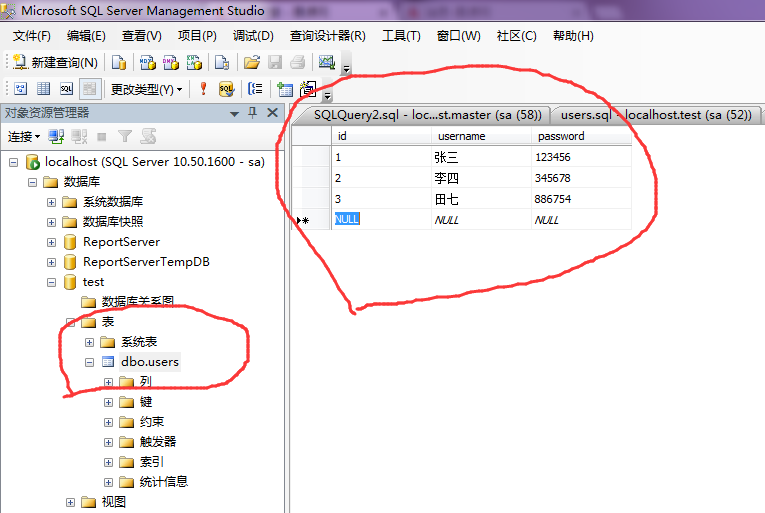
Task: Click the Analysis Services XMLA Query icon
Action: (x=194, y=62)
